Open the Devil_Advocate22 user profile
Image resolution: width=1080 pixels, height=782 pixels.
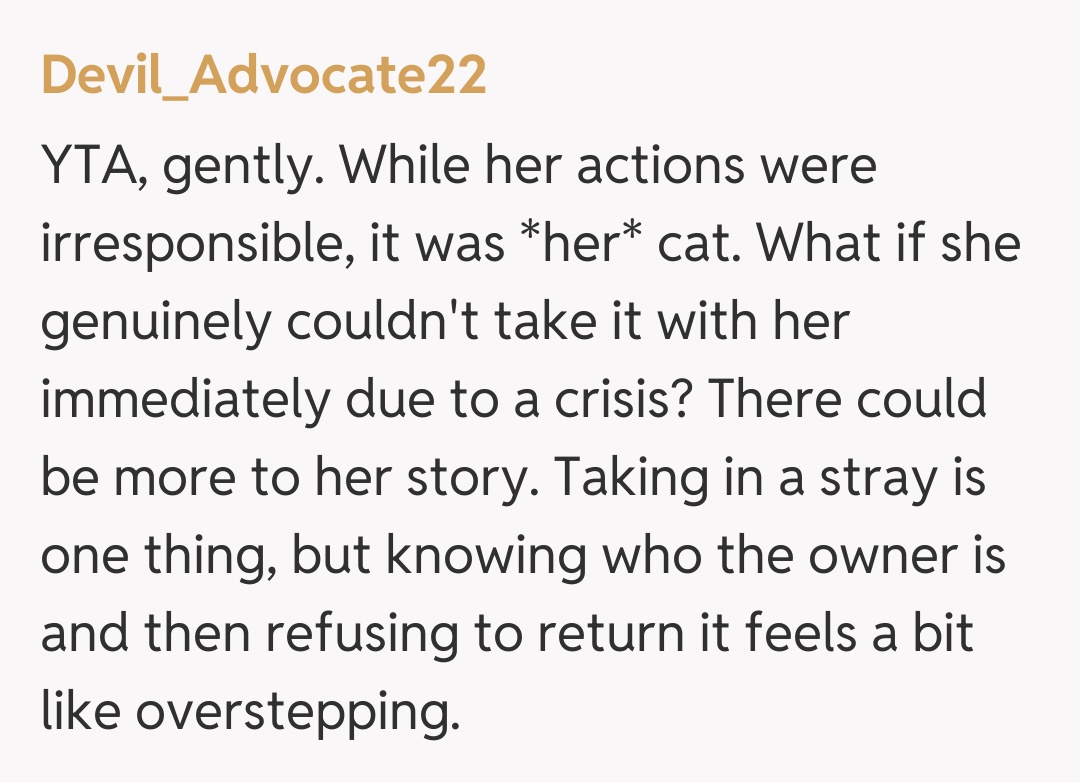[263, 77]
